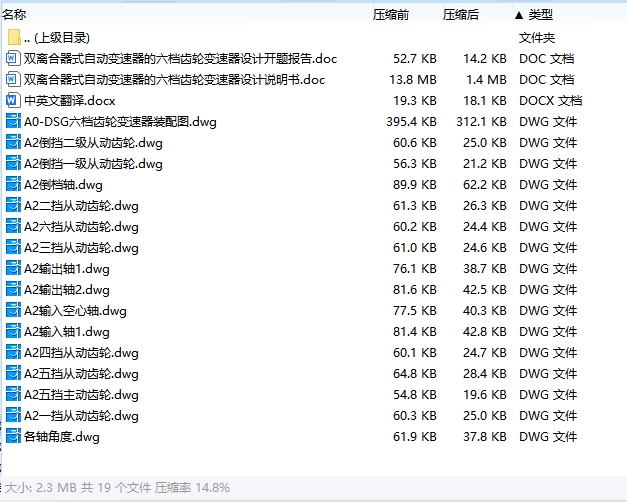The width and height of the screenshot is (627, 502).
Task: Click the 类型 column header
Action: 540,15
